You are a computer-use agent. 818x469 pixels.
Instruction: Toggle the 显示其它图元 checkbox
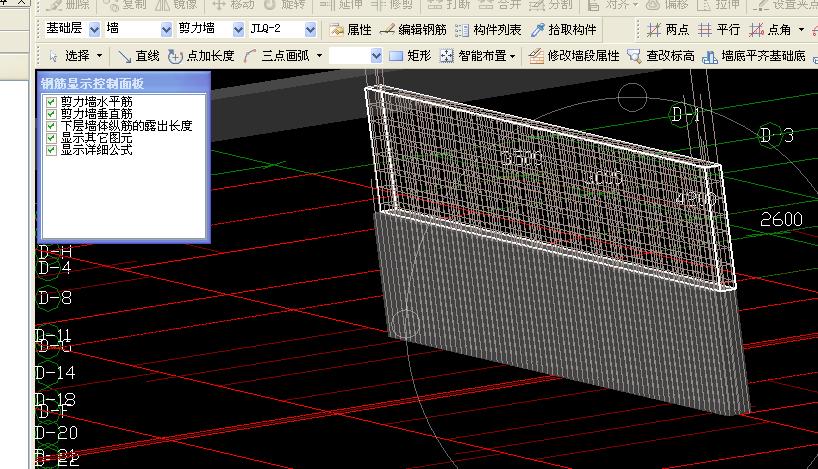pyautogui.click(x=51, y=138)
